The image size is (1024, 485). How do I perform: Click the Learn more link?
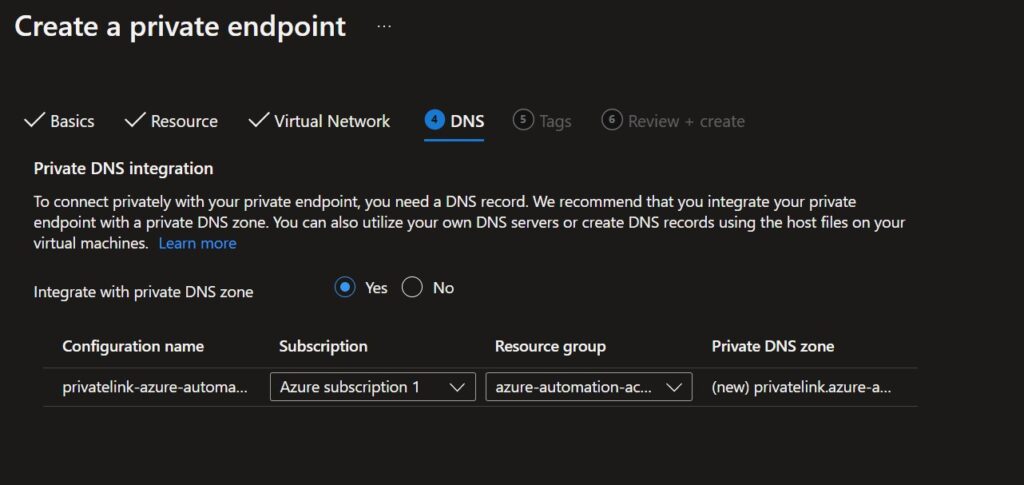point(197,243)
